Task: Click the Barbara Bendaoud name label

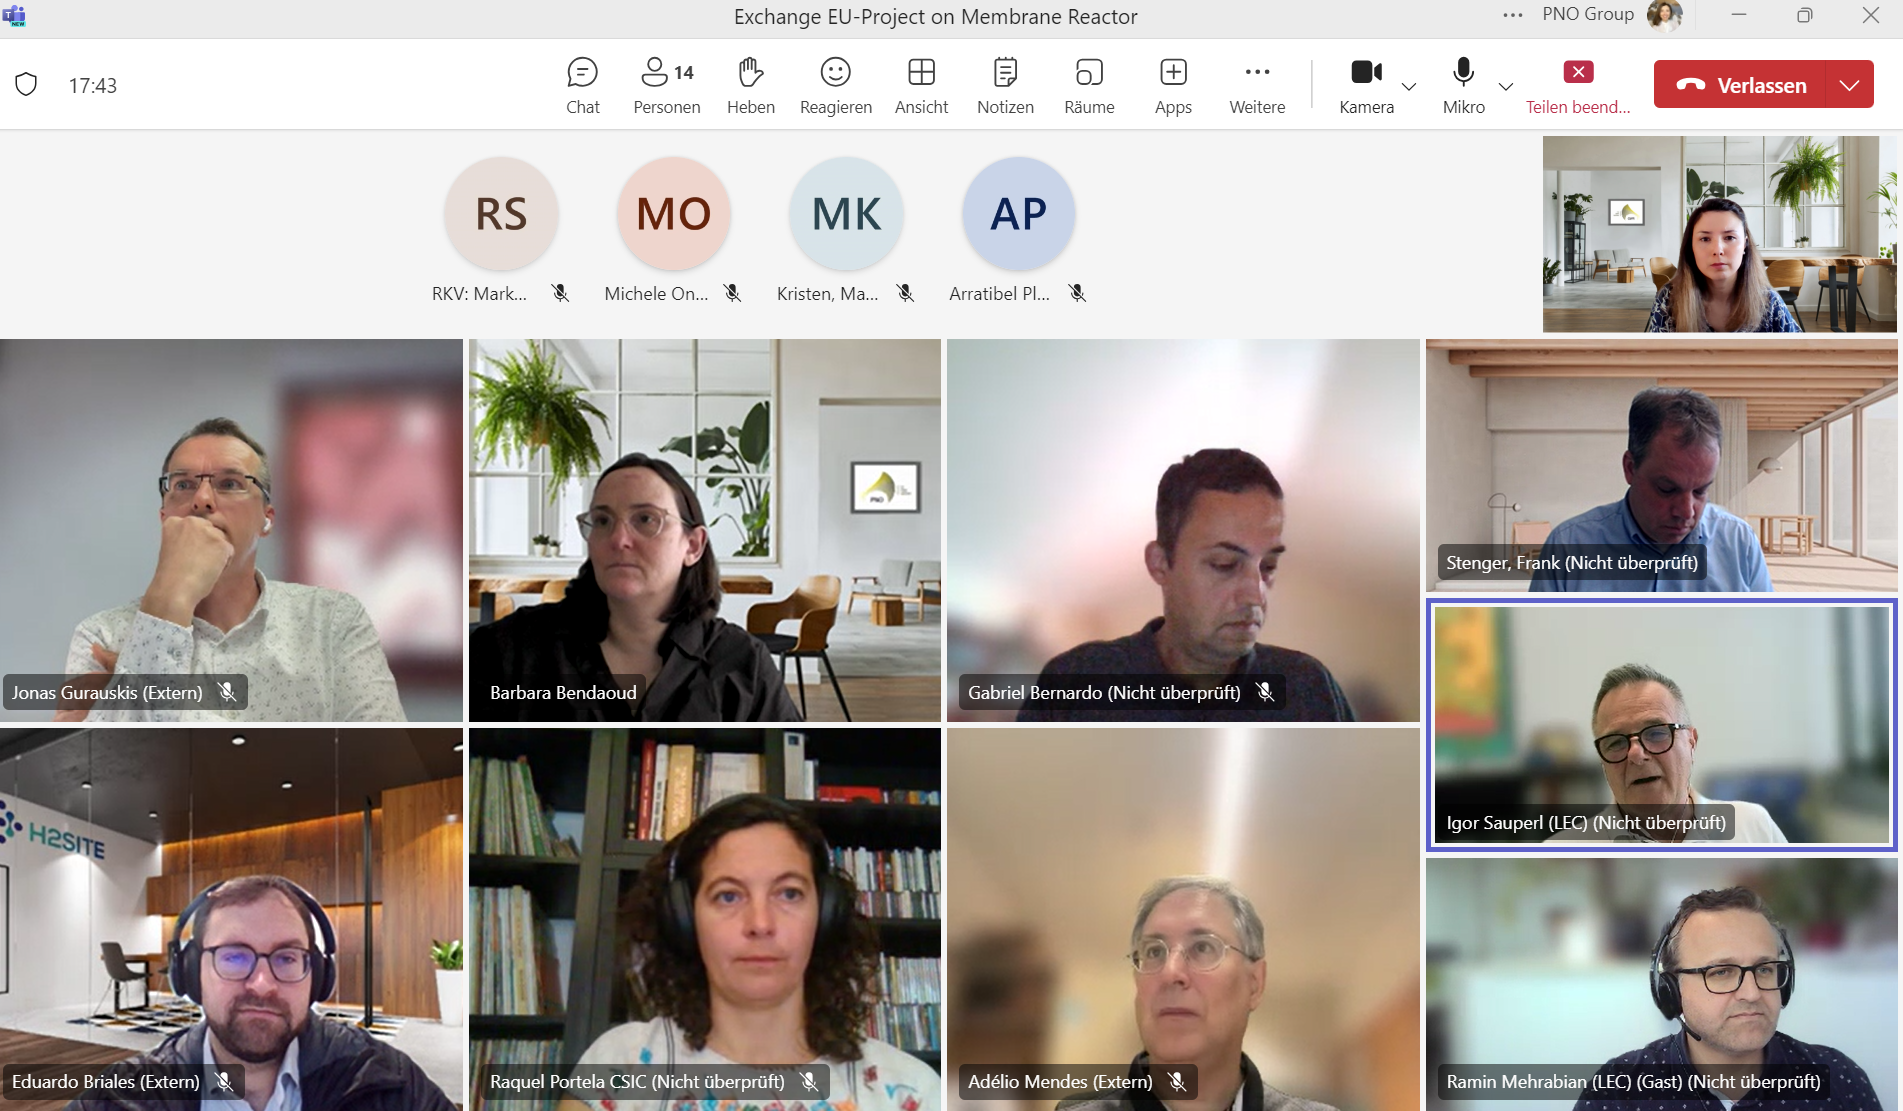Action: (x=563, y=692)
